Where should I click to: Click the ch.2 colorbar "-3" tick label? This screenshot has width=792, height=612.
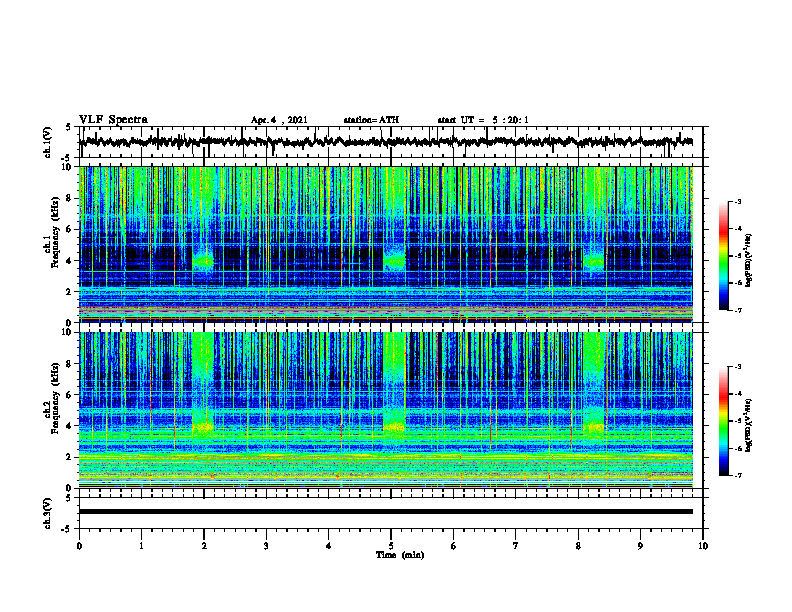[738, 367]
